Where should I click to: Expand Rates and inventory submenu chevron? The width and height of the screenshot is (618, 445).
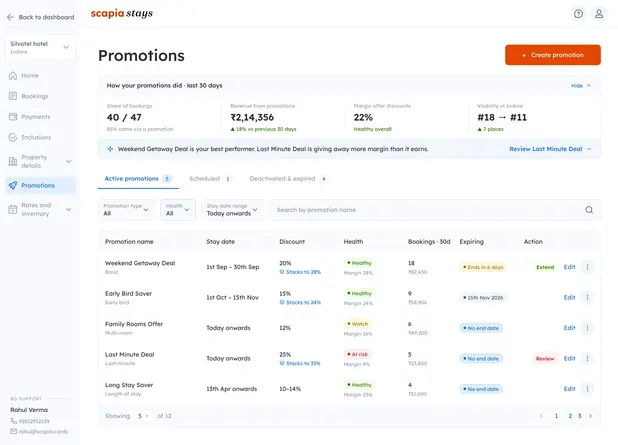[69, 209]
